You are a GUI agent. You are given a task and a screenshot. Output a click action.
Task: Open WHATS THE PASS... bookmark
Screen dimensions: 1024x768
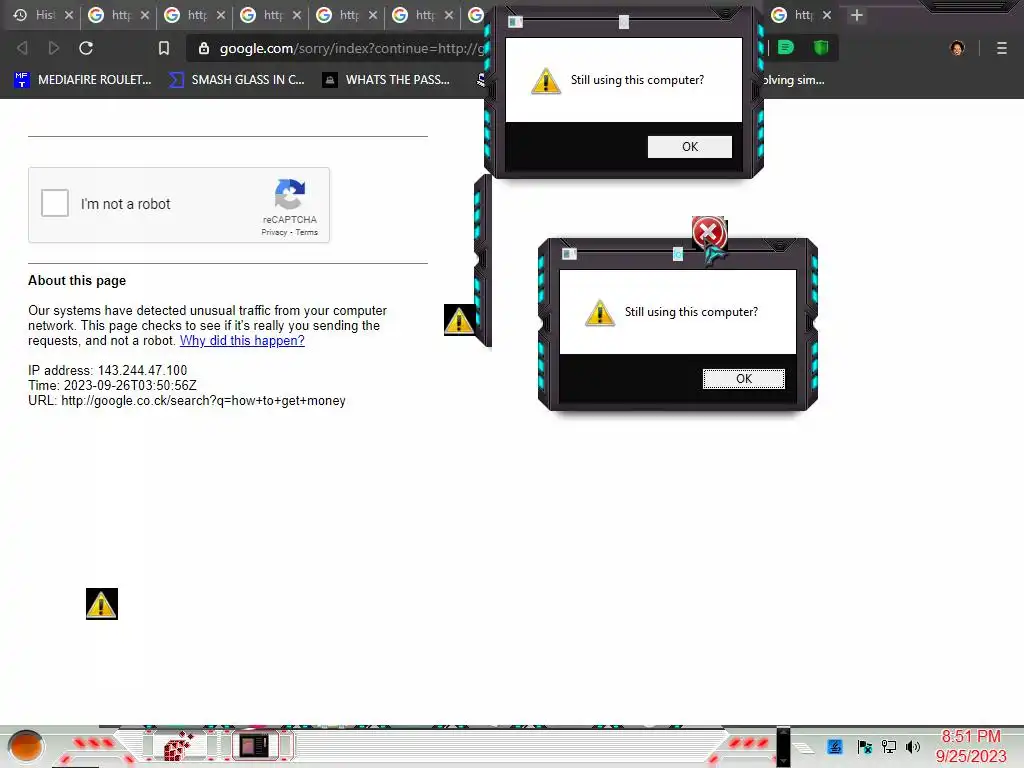386,80
